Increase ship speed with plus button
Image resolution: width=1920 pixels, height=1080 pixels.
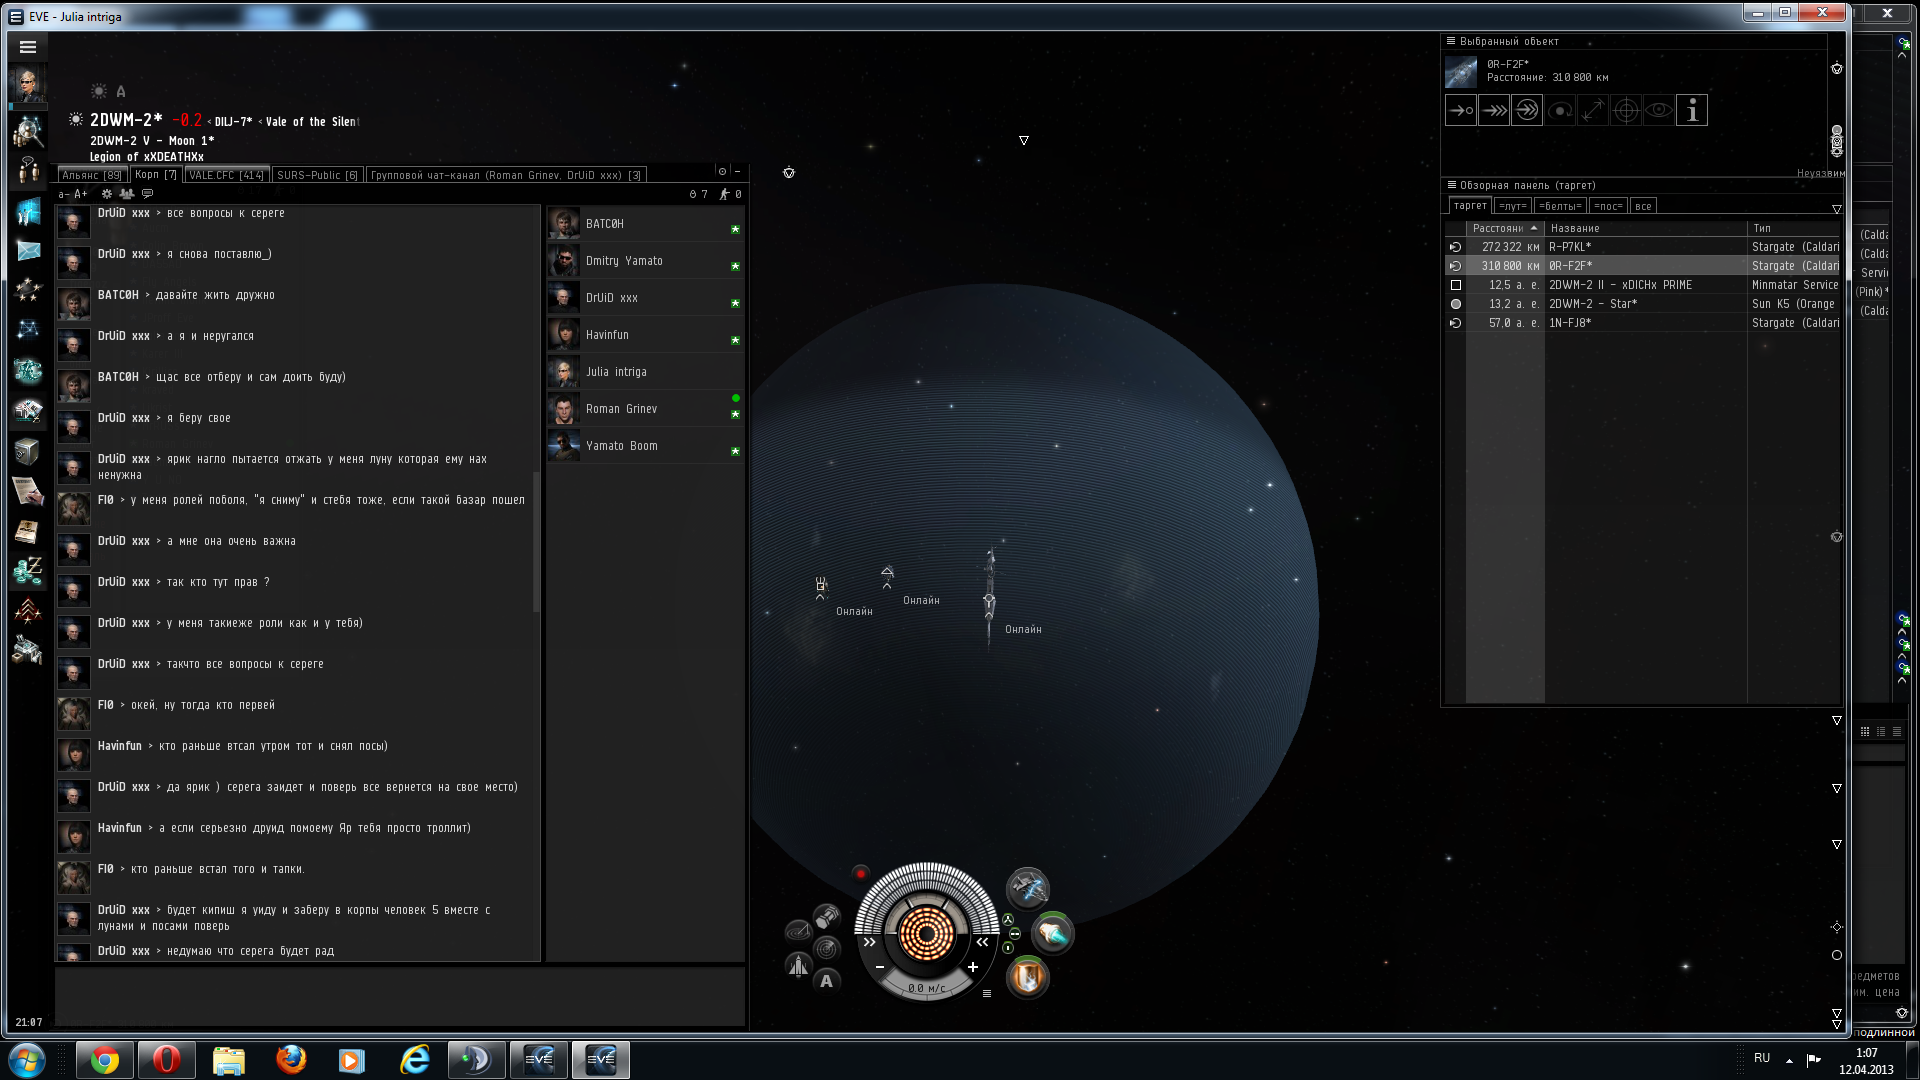973,967
